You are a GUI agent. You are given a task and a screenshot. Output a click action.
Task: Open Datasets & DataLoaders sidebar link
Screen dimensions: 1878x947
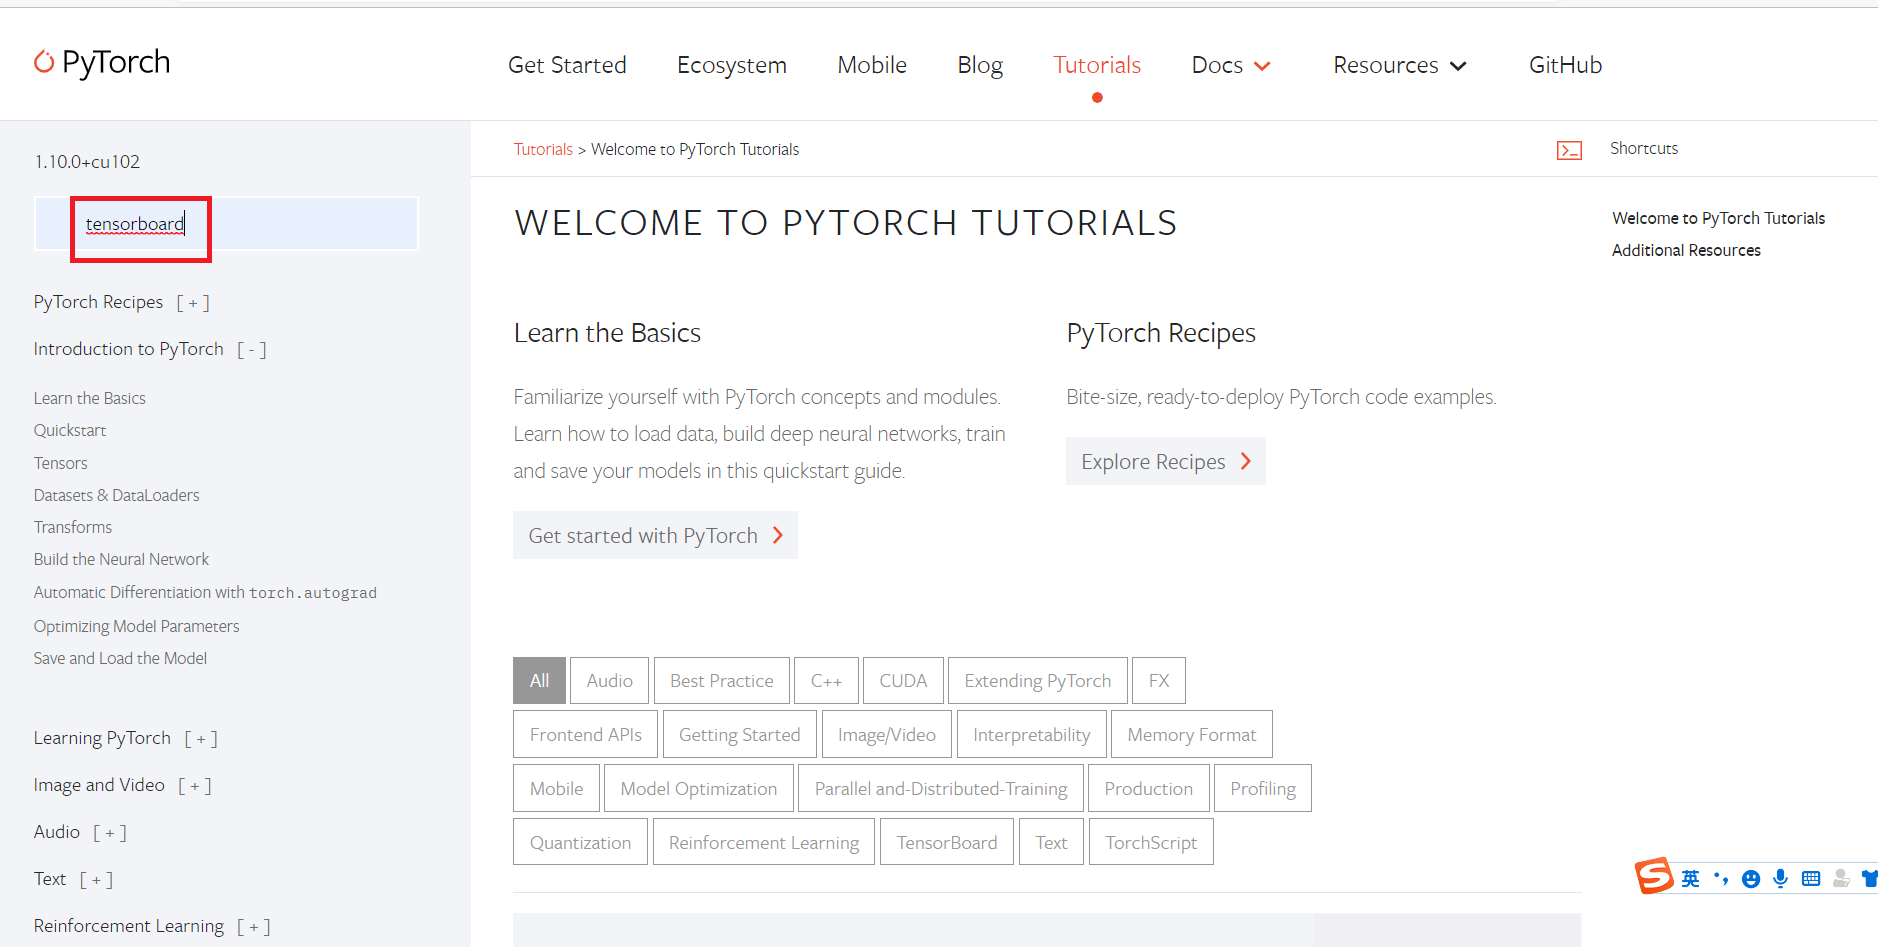tap(117, 495)
